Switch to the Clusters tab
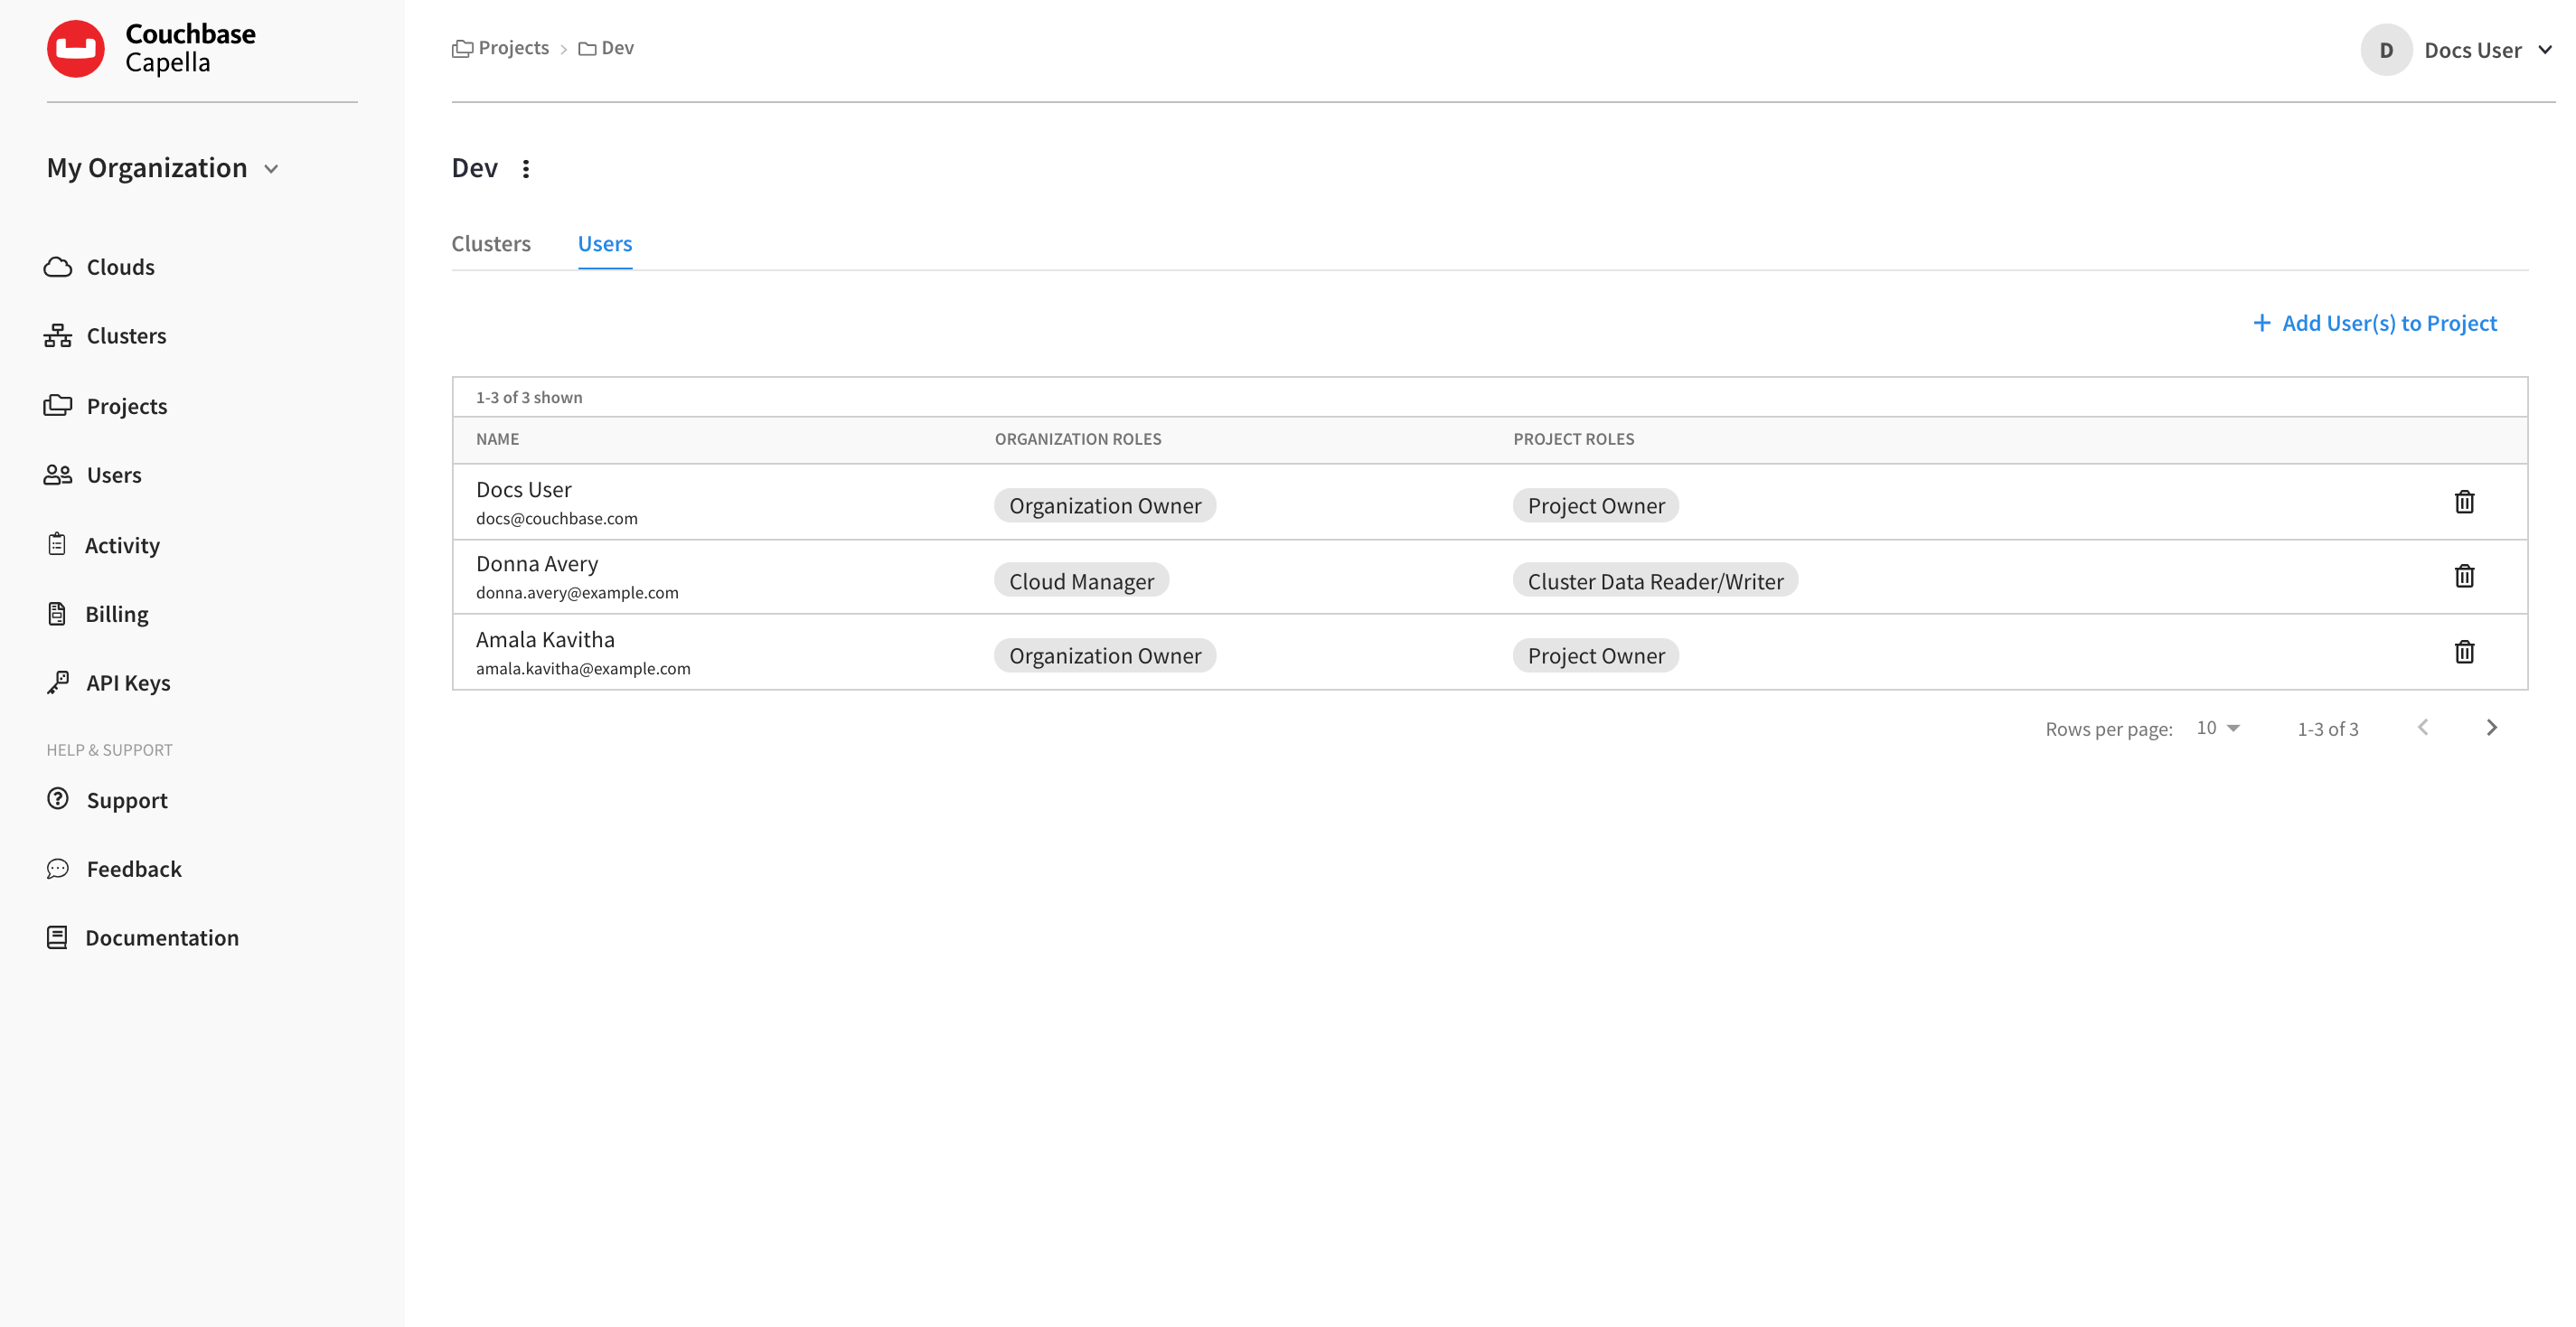 point(490,243)
